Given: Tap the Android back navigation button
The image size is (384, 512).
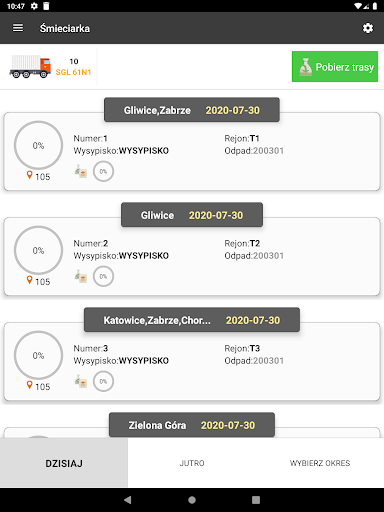Looking at the screenshot, I should [x=128, y=500].
